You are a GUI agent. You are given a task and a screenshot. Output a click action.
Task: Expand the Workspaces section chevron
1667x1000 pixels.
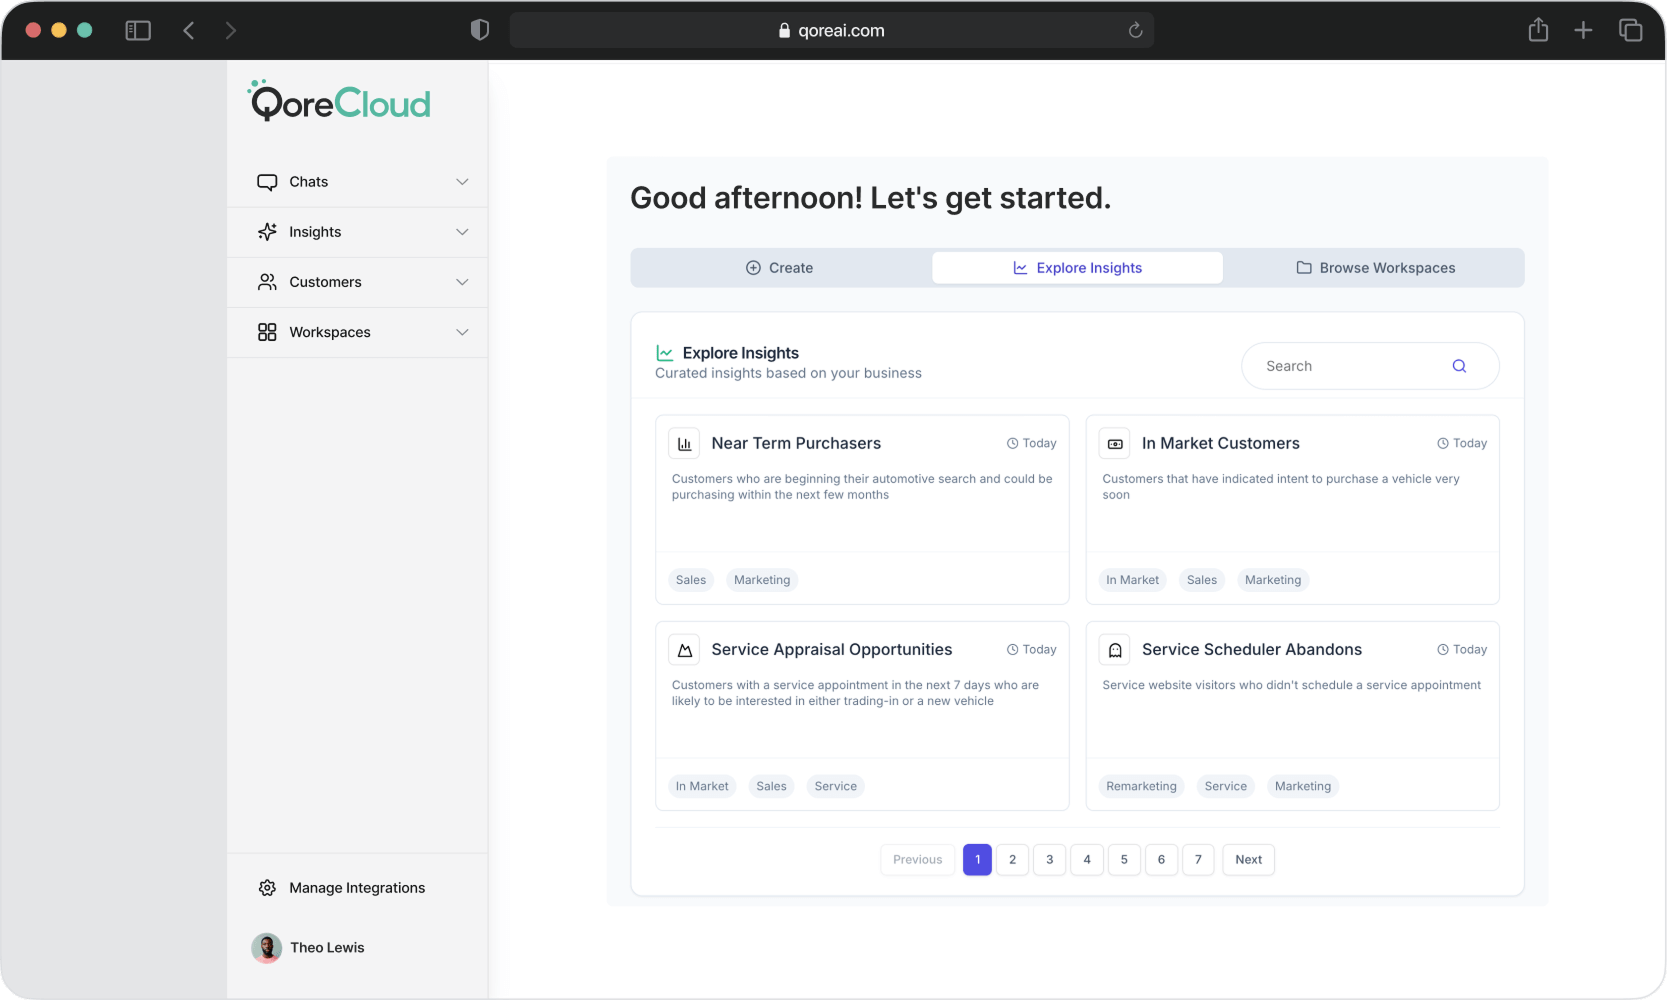pos(462,332)
